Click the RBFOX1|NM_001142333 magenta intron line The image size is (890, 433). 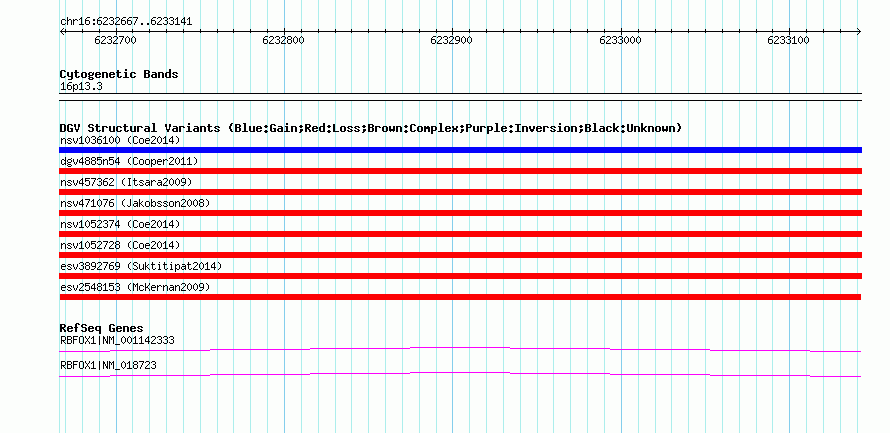(x=460, y=350)
